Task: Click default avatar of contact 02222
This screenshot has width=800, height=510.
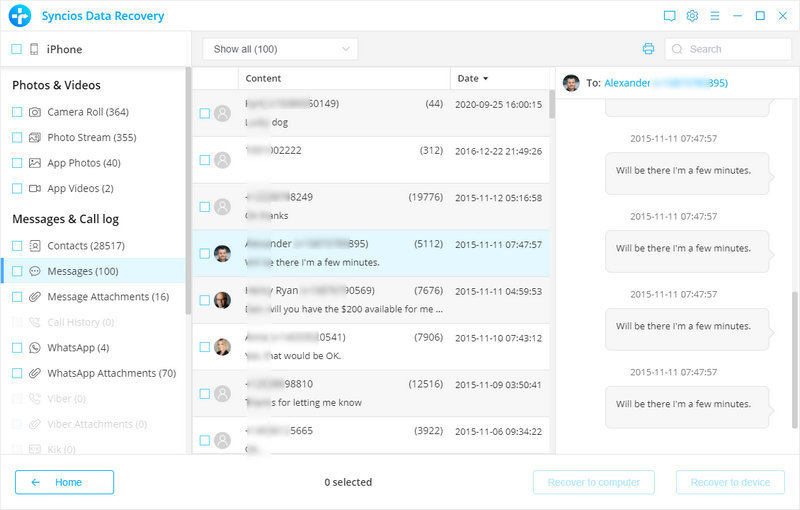Action: [222, 160]
